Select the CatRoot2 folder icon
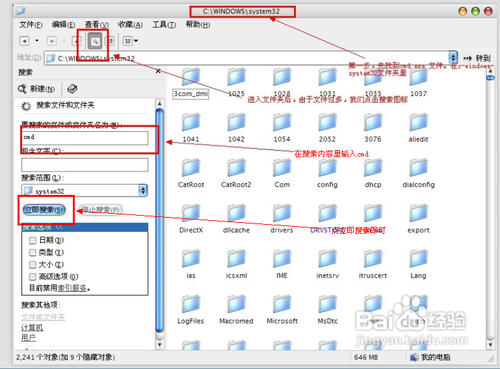Viewport: 500px width, 369px height. 236,168
